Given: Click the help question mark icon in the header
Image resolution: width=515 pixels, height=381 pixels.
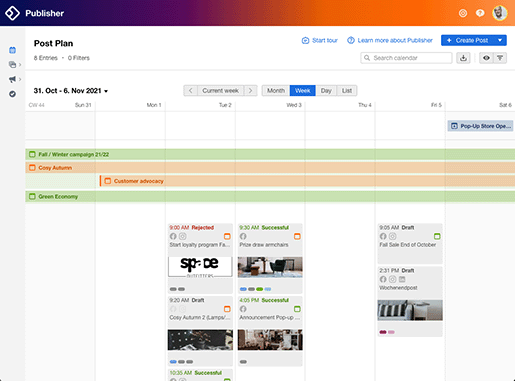Looking at the screenshot, I should 480,13.
